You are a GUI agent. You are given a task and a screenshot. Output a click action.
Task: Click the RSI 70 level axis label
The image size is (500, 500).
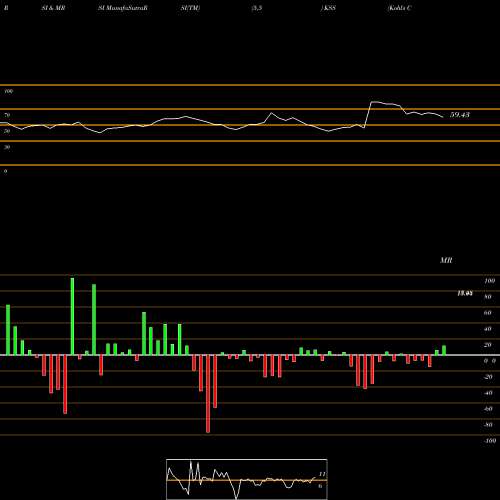(x=7, y=115)
